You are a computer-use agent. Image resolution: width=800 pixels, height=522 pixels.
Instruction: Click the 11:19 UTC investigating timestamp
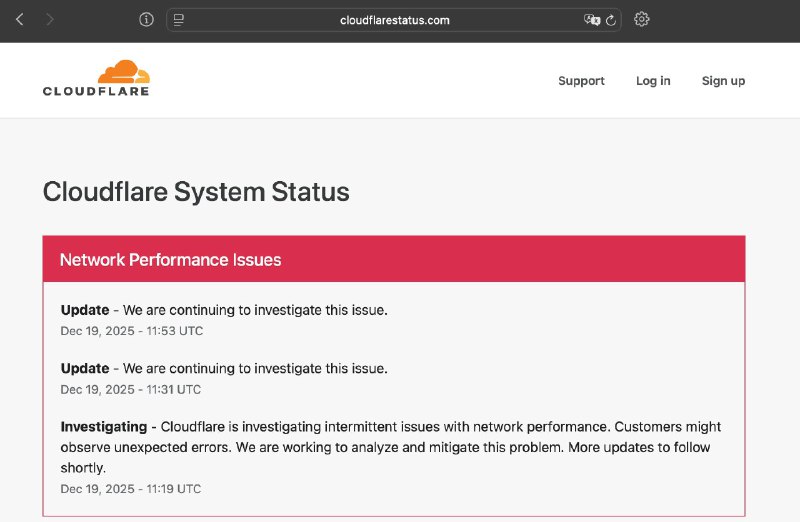tap(131, 489)
